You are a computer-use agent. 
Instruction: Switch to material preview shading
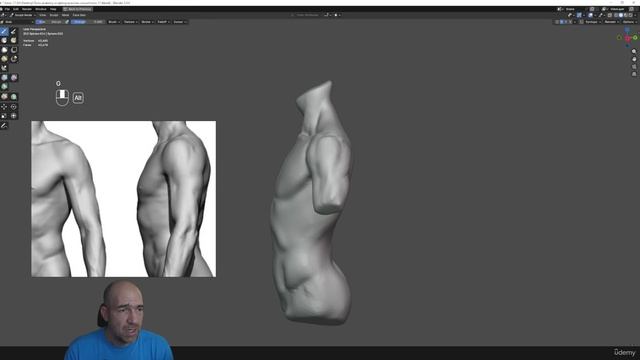point(626,15)
